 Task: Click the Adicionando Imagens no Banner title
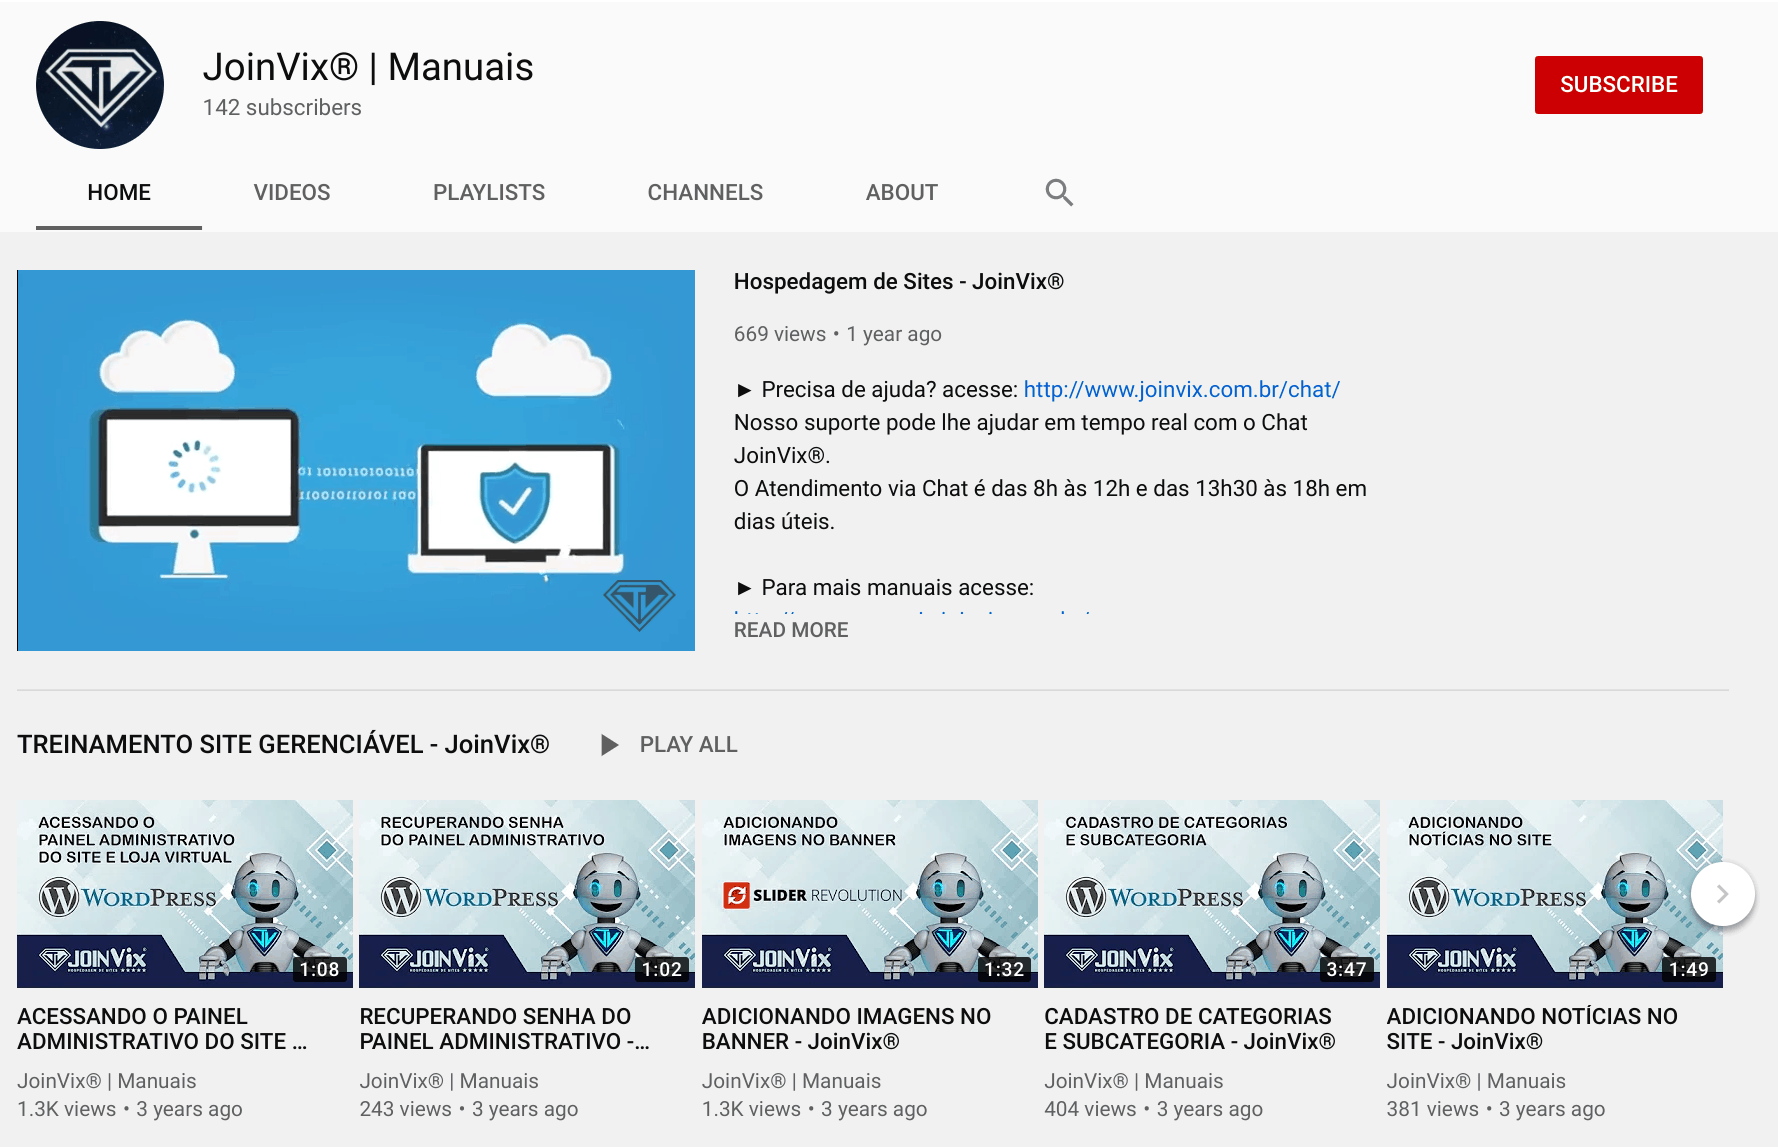(x=846, y=1029)
